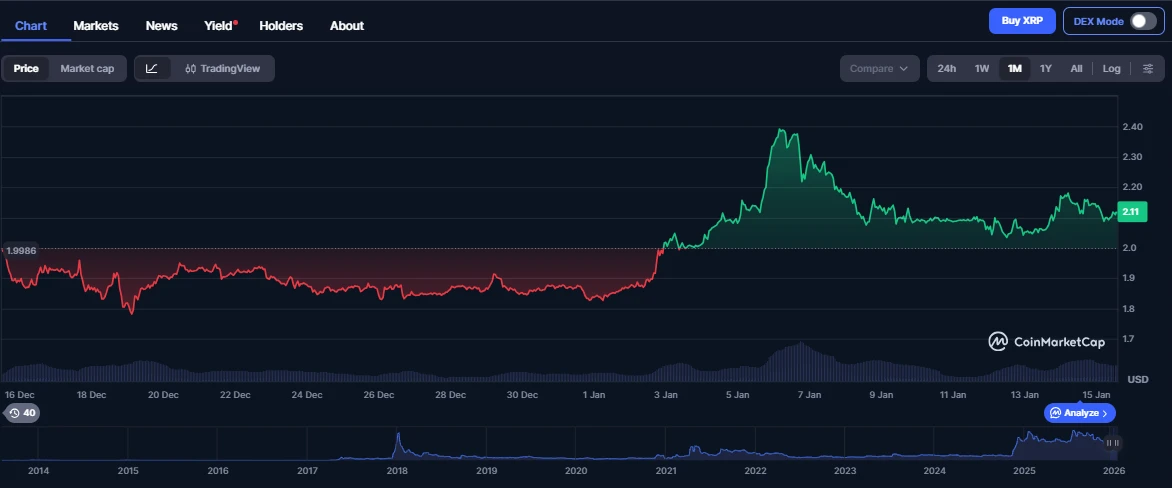The image size is (1172, 488).
Task: Choose 1Y time range
Action: [x=1046, y=69]
